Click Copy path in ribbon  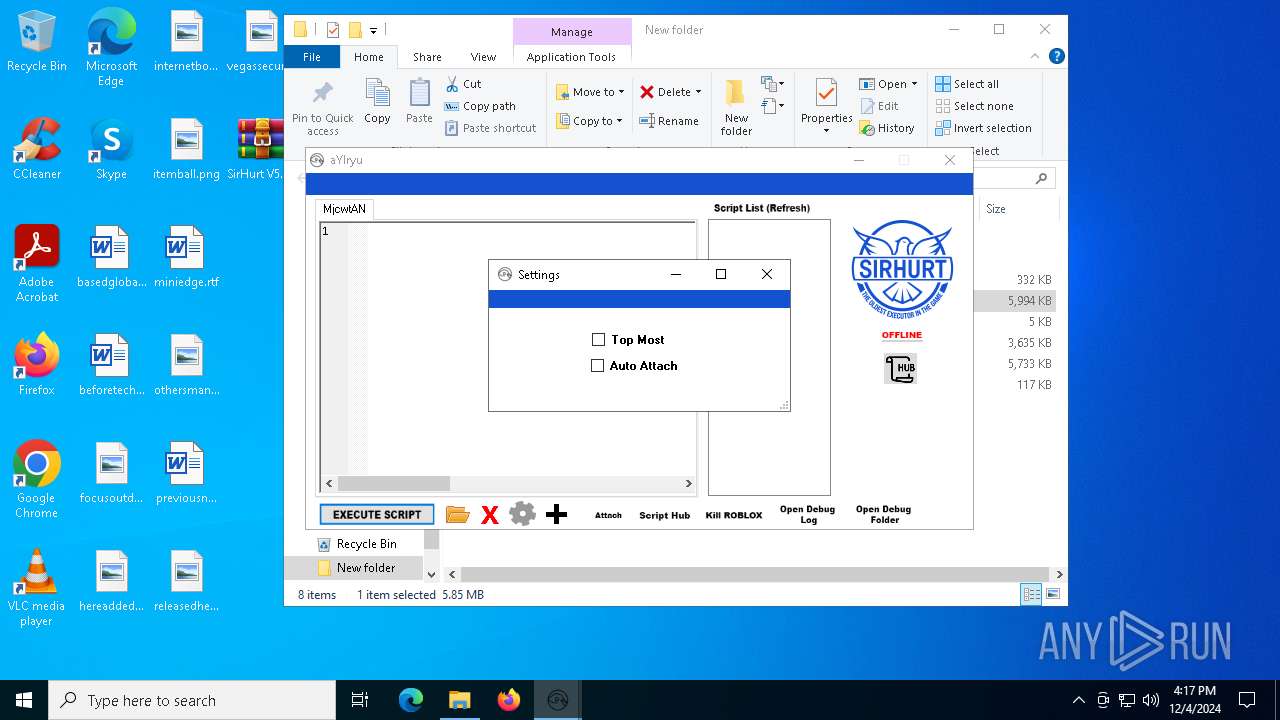point(480,106)
